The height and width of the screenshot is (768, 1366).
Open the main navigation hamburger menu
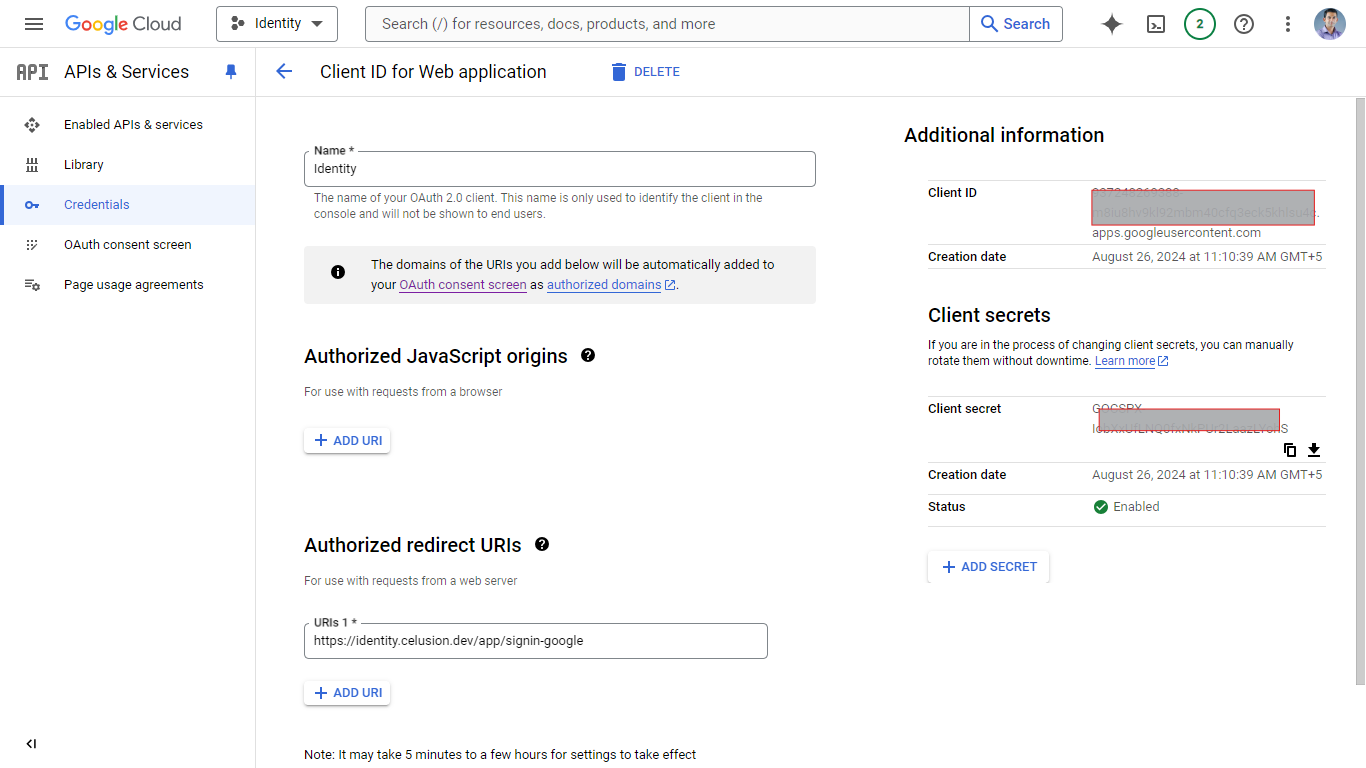(34, 24)
